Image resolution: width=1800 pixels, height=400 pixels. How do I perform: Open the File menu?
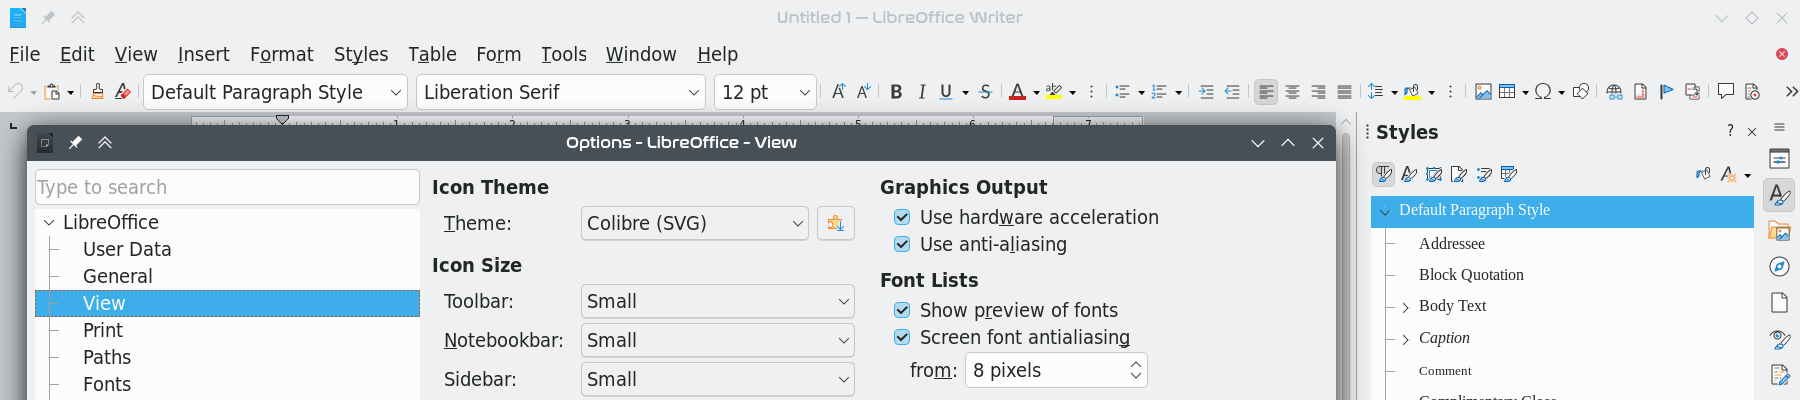(25, 54)
